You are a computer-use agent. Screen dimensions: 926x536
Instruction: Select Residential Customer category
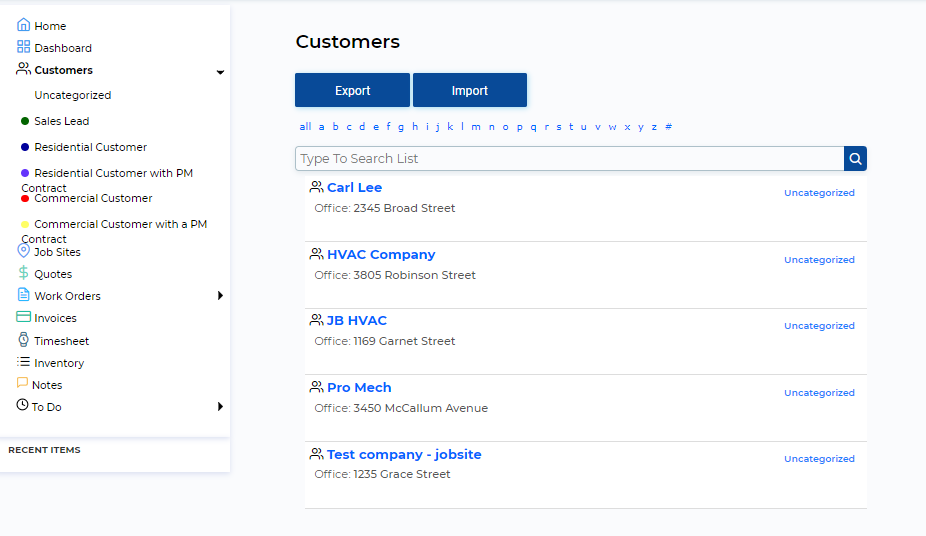[x=90, y=147]
